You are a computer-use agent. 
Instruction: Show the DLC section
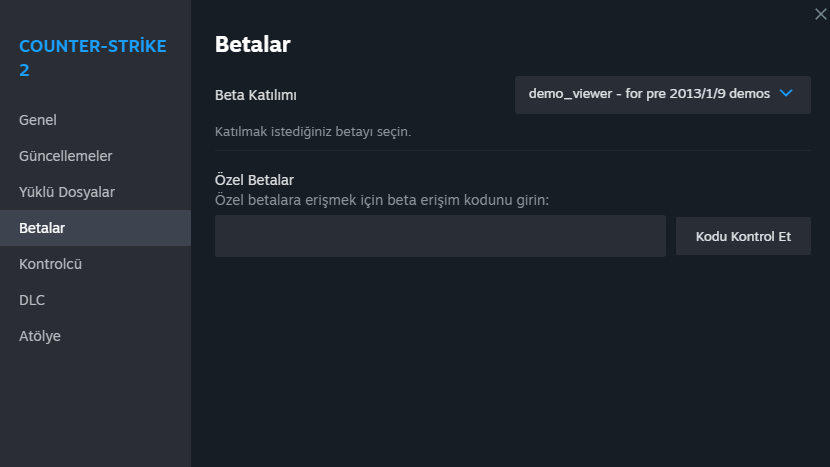[32, 300]
